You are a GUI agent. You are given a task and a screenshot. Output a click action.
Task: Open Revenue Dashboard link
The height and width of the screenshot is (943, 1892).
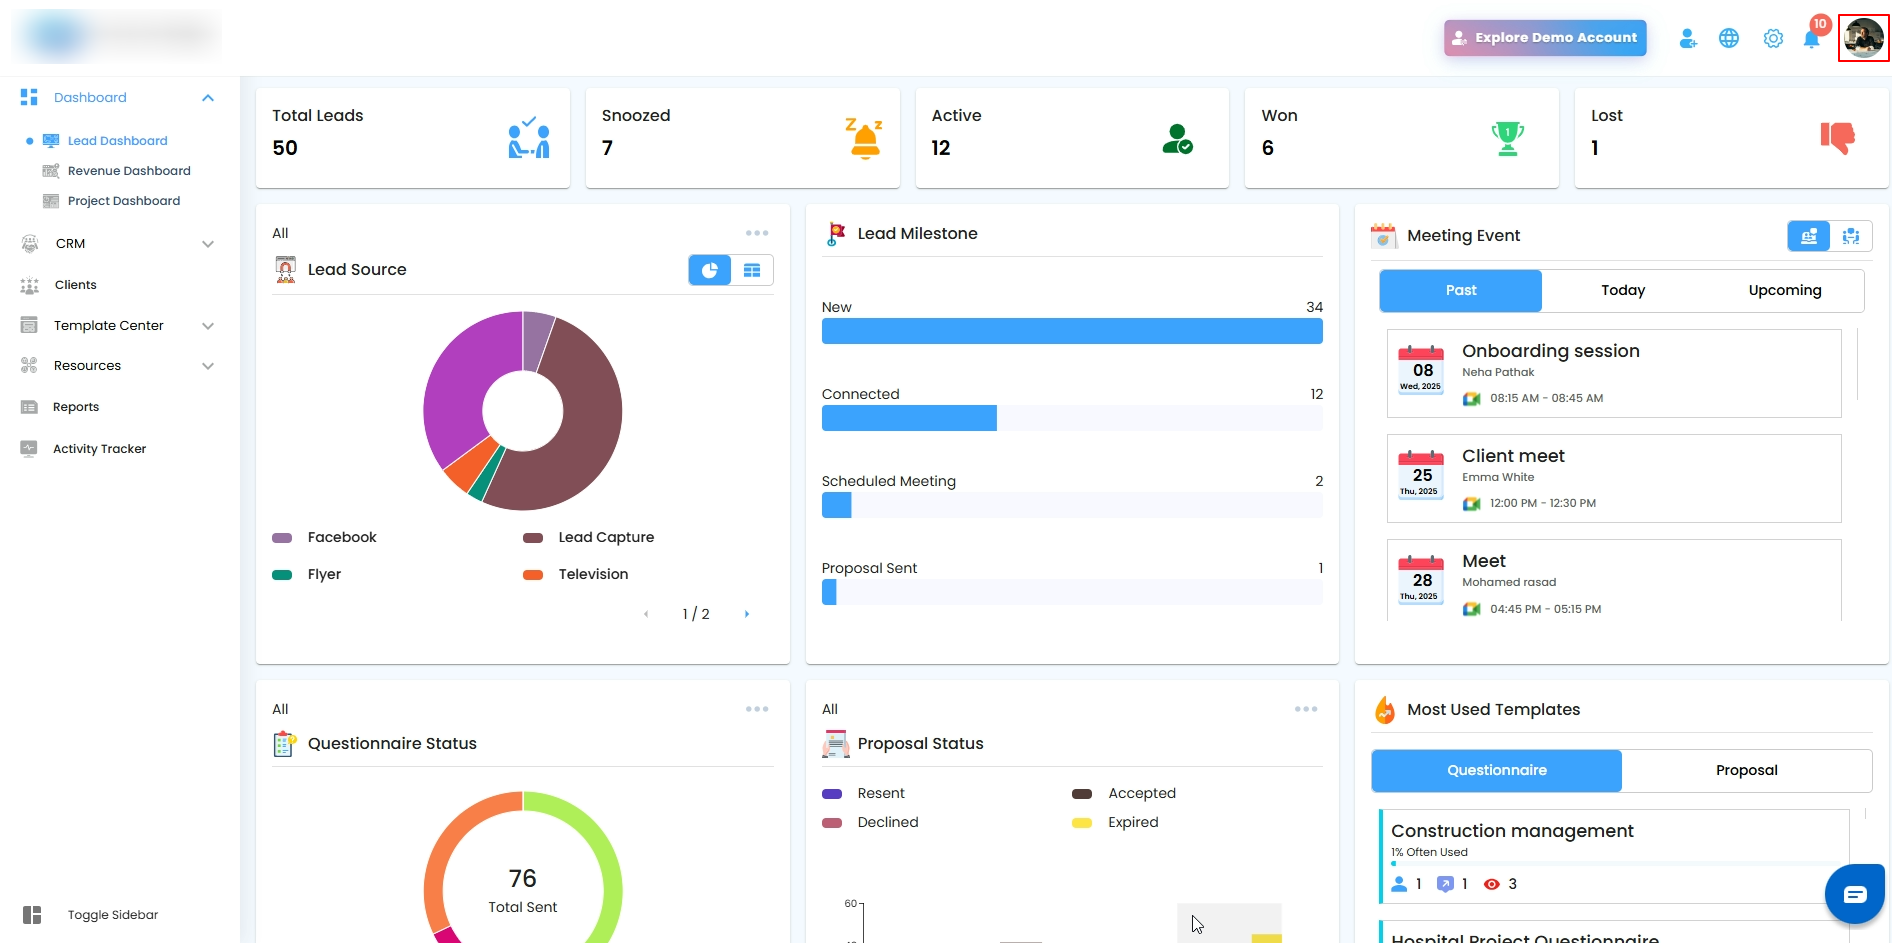pyautogui.click(x=129, y=171)
